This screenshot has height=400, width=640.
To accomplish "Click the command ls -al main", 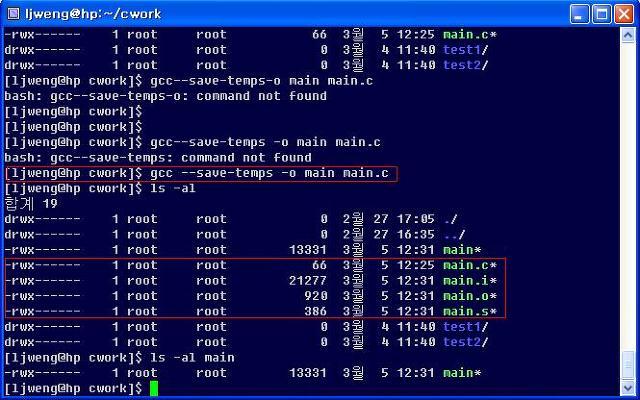I will pyautogui.click(x=192, y=358).
